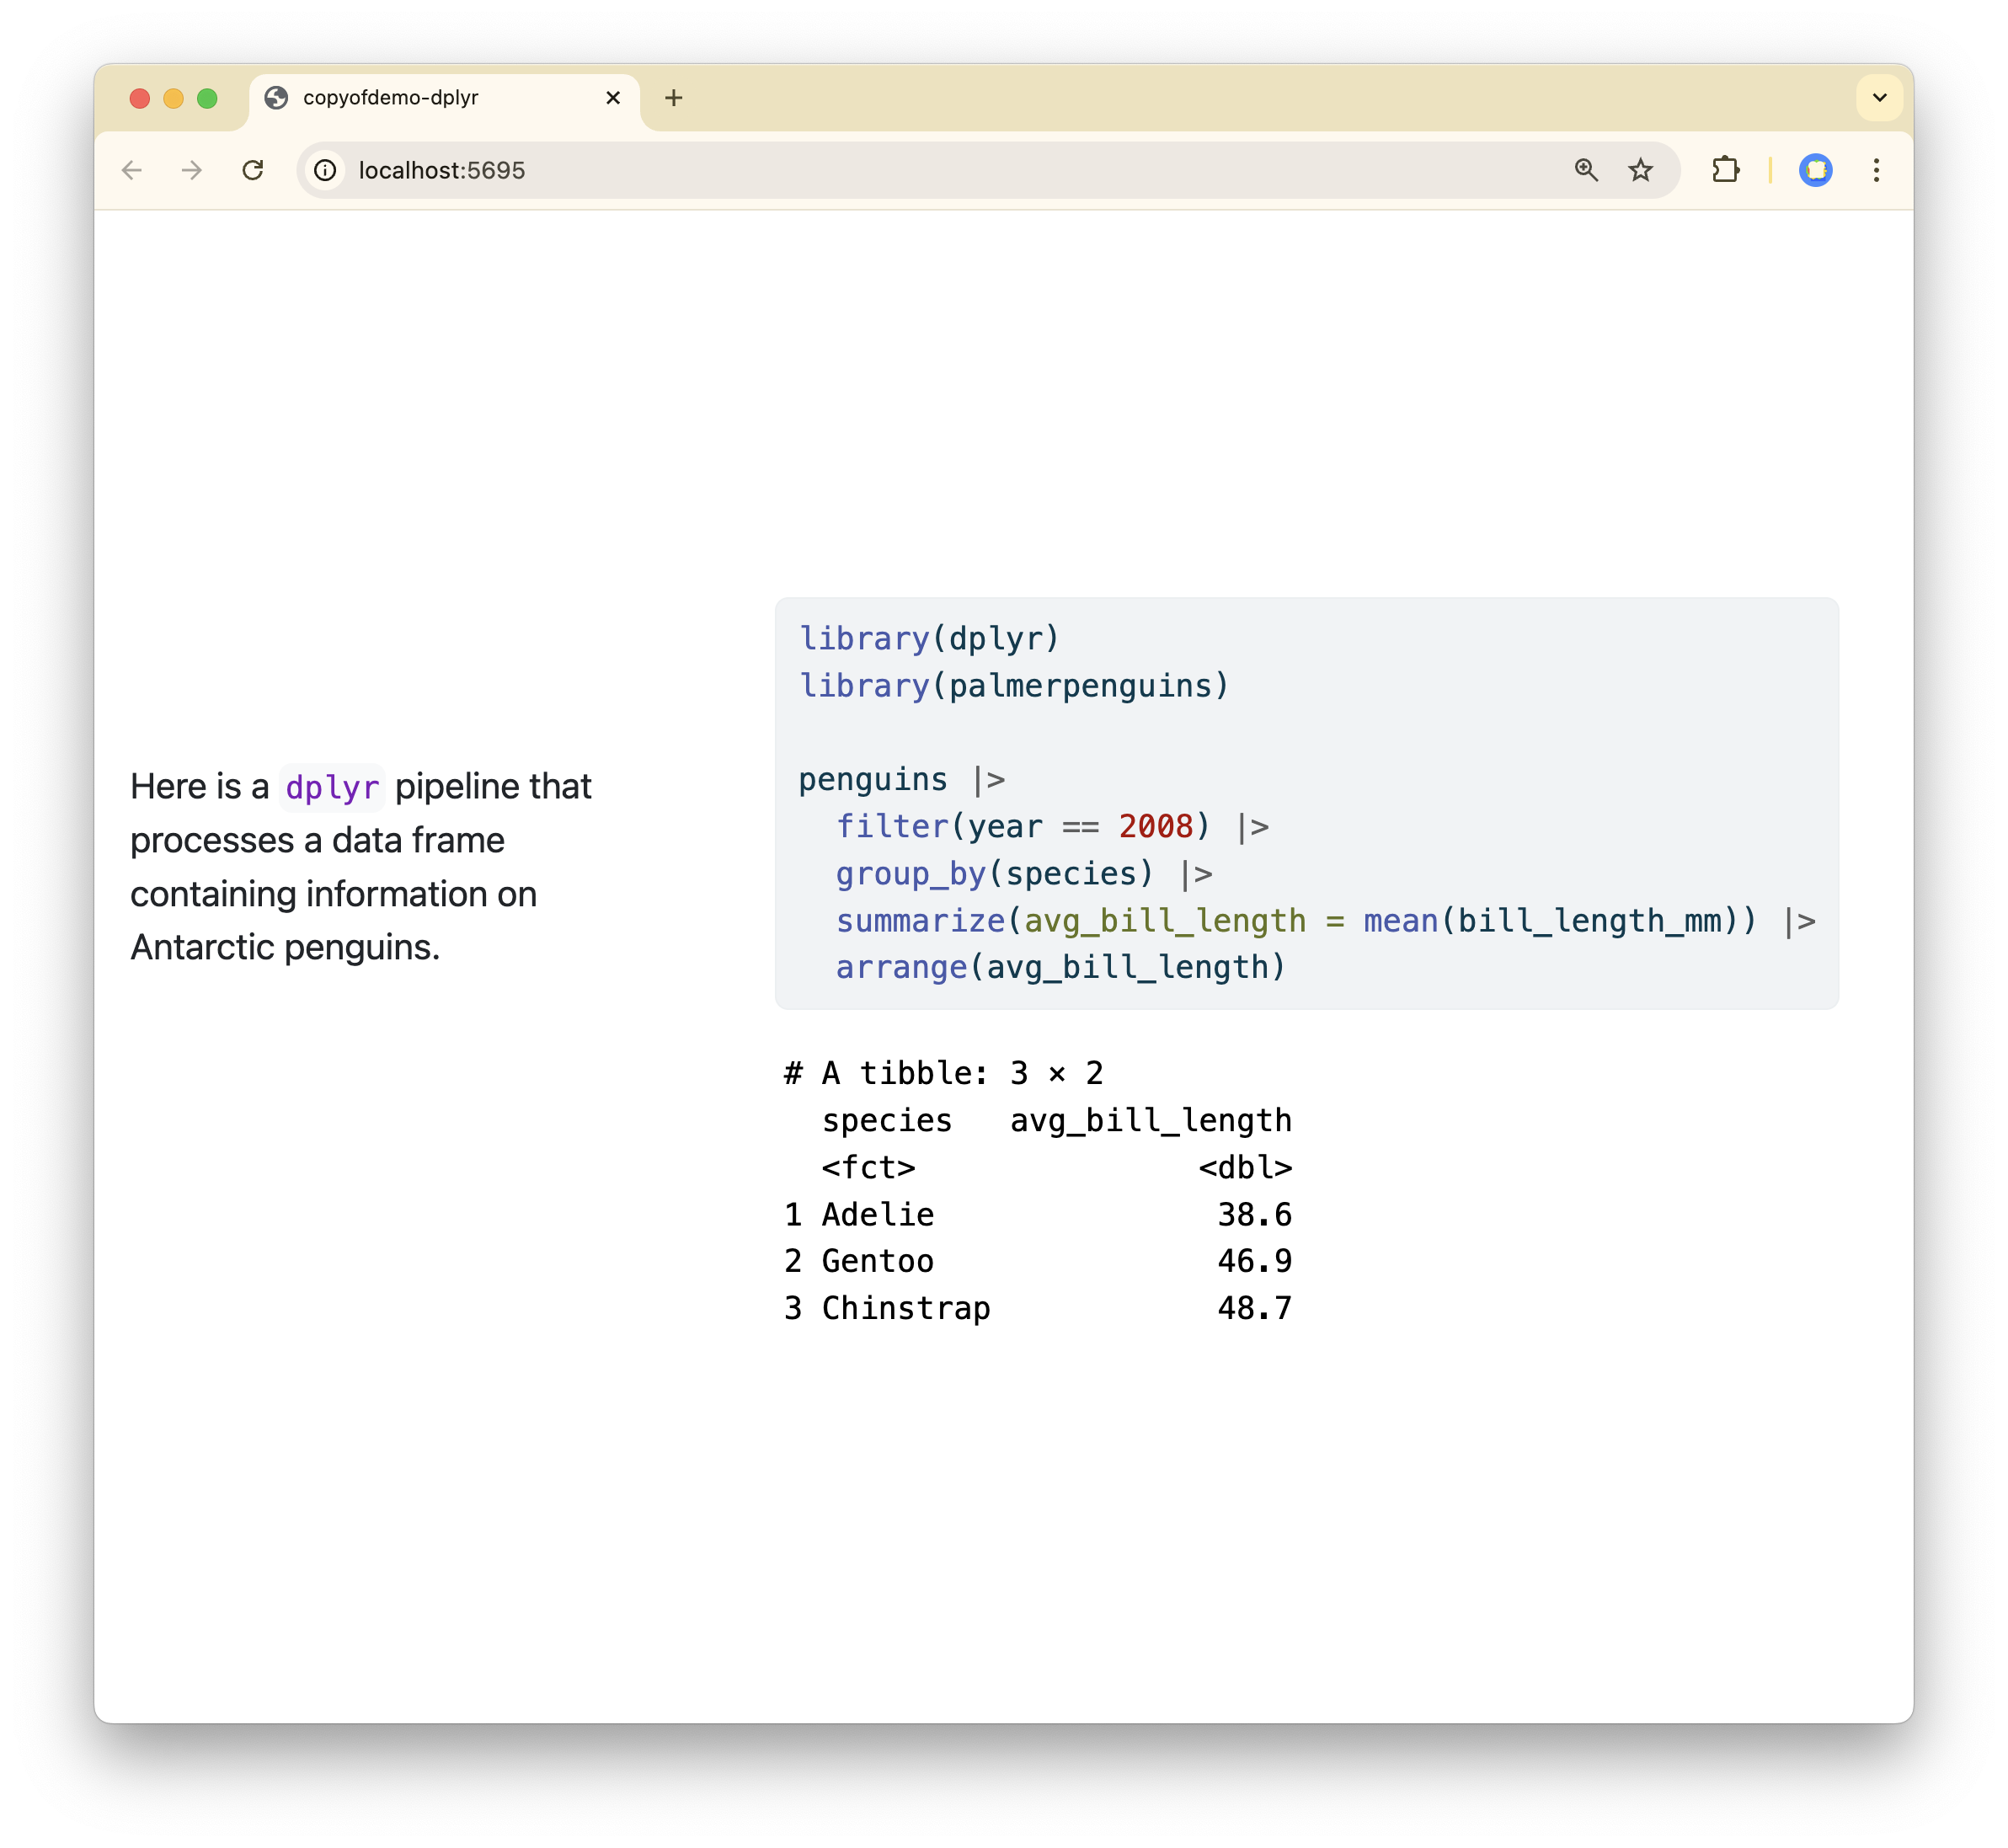
Task: Click the green macOS fullscreen button
Action: pos(207,98)
